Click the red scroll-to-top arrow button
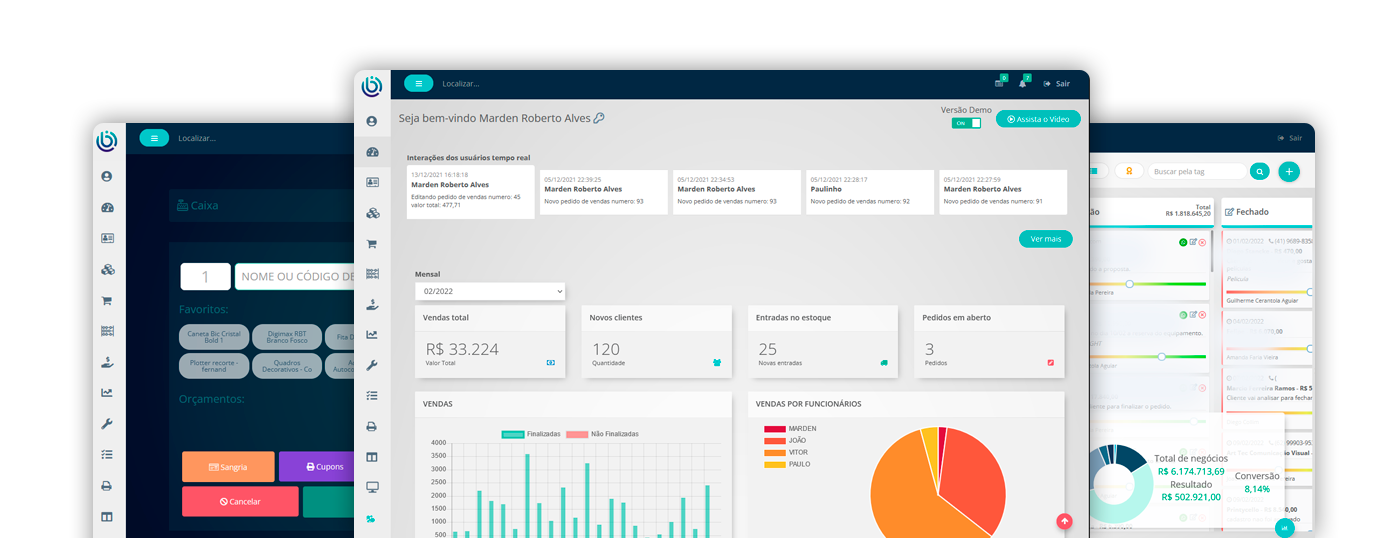1400x538 pixels. click(x=1064, y=520)
